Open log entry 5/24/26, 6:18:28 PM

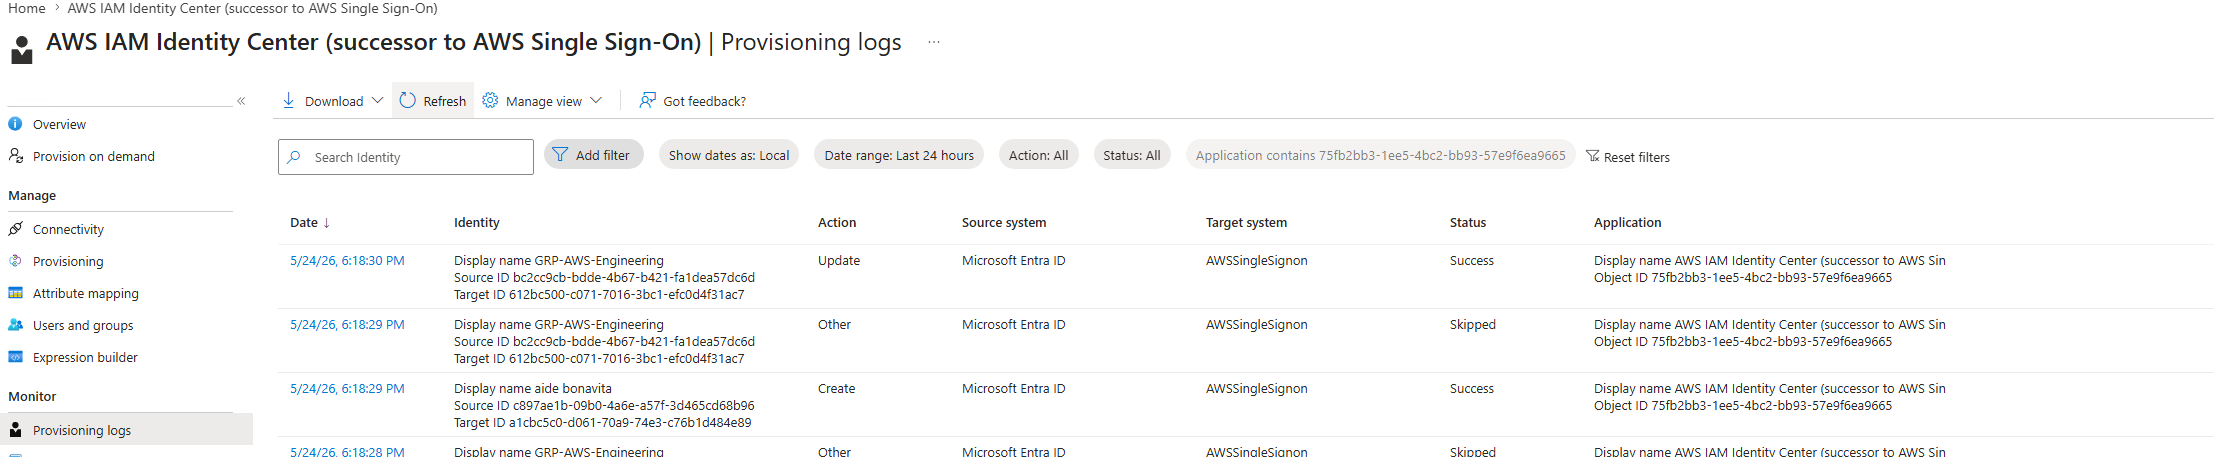tap(347, 452)
